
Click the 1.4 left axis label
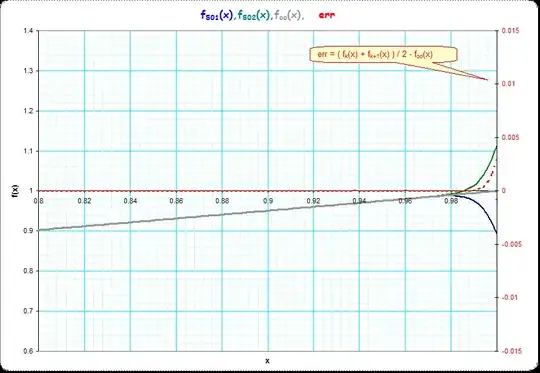click(28, 31)
